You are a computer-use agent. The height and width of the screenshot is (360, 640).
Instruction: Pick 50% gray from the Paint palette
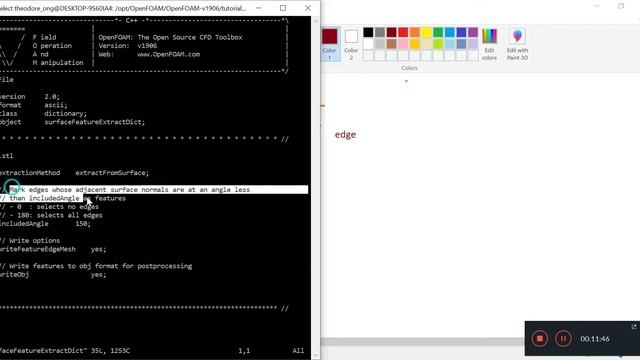(x=380, y=32)
